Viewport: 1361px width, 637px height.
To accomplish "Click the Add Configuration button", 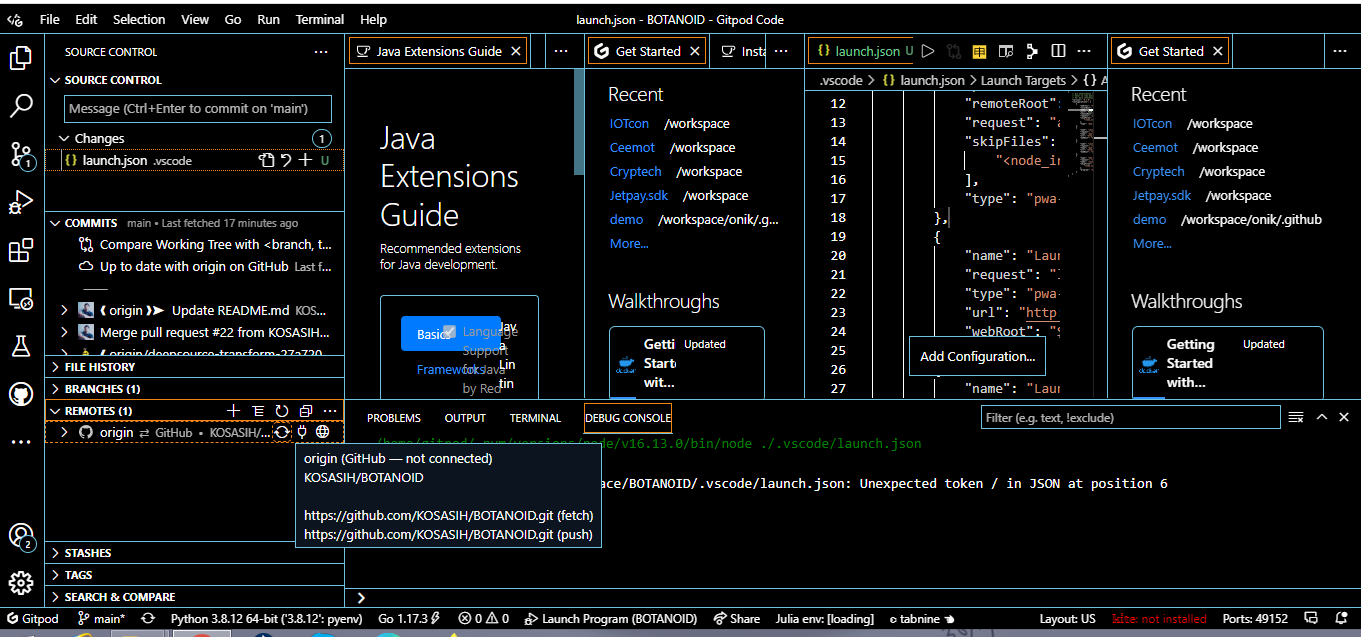I will pyautogui.click(x=977, y=356).
